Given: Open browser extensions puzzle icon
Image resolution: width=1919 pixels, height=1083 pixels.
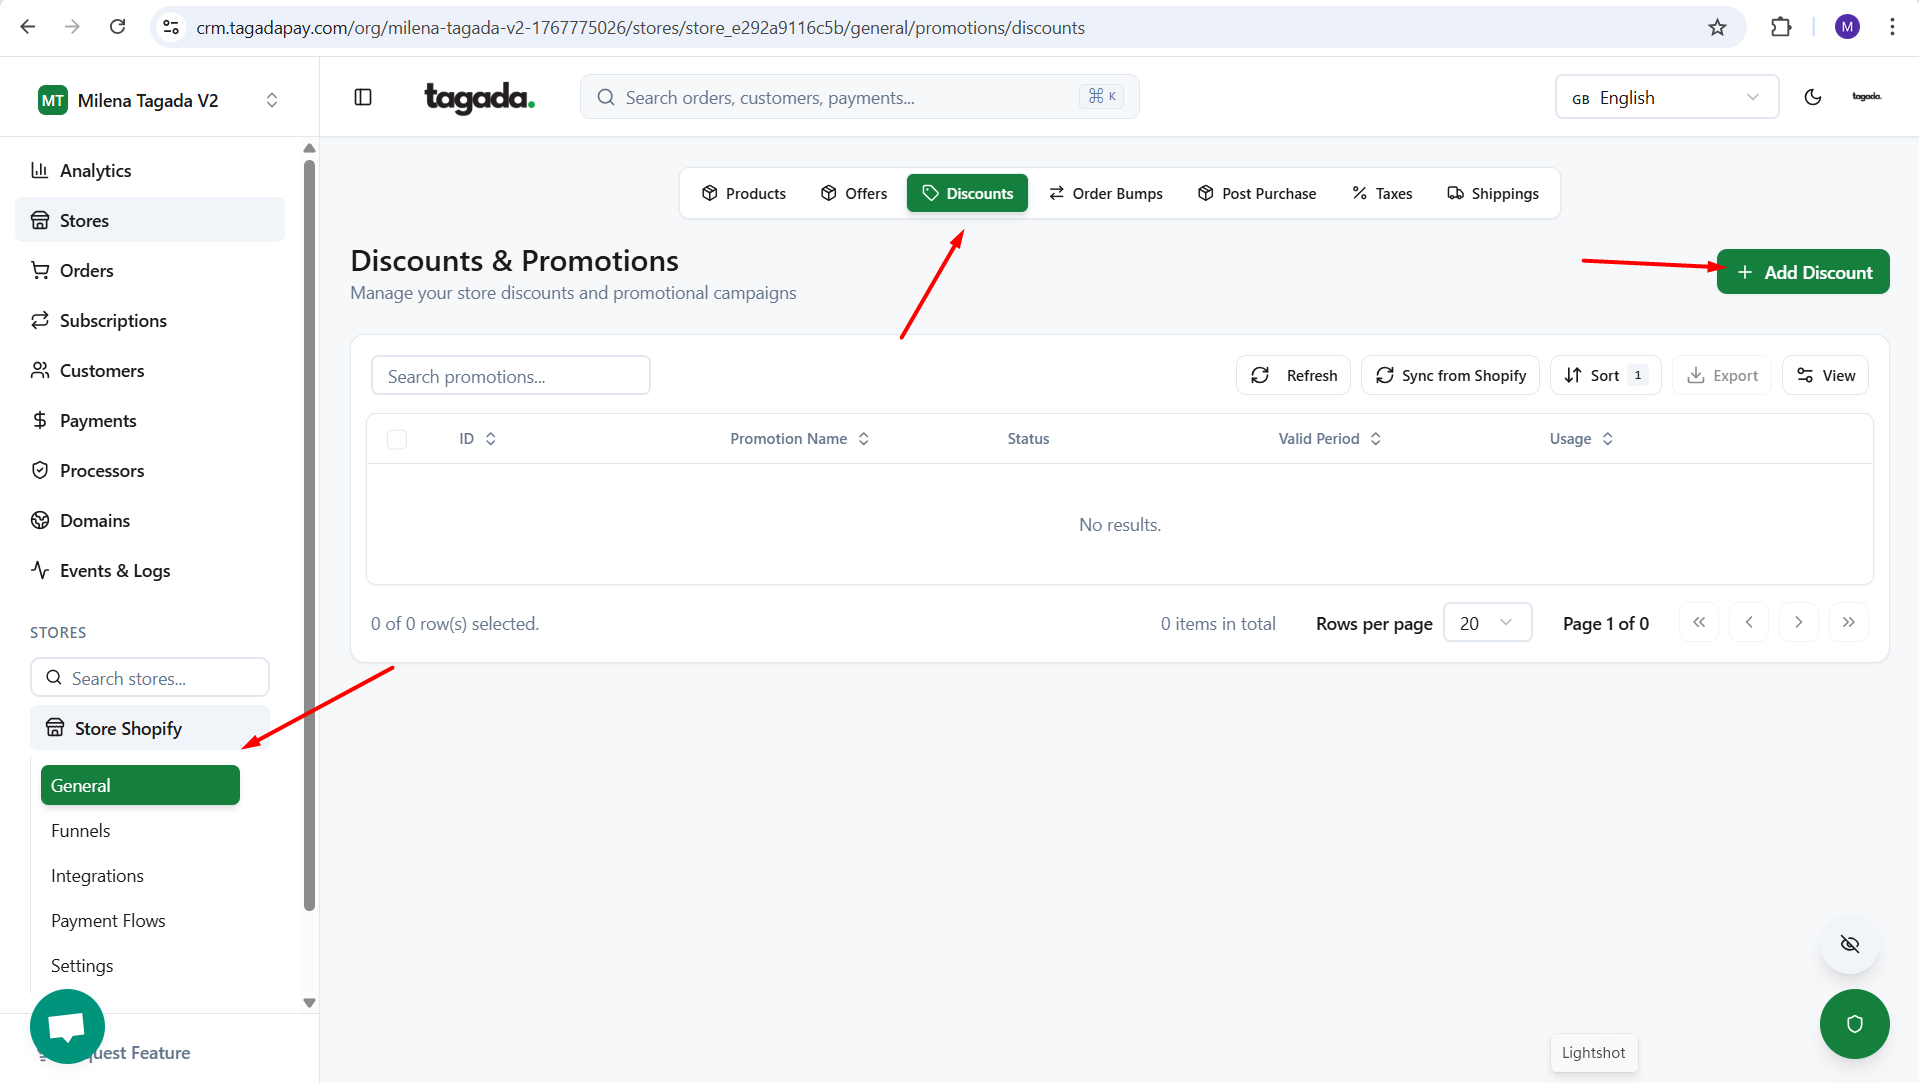Looking at the screenshot, I should pyautogui.click(x=1781, y=27).
